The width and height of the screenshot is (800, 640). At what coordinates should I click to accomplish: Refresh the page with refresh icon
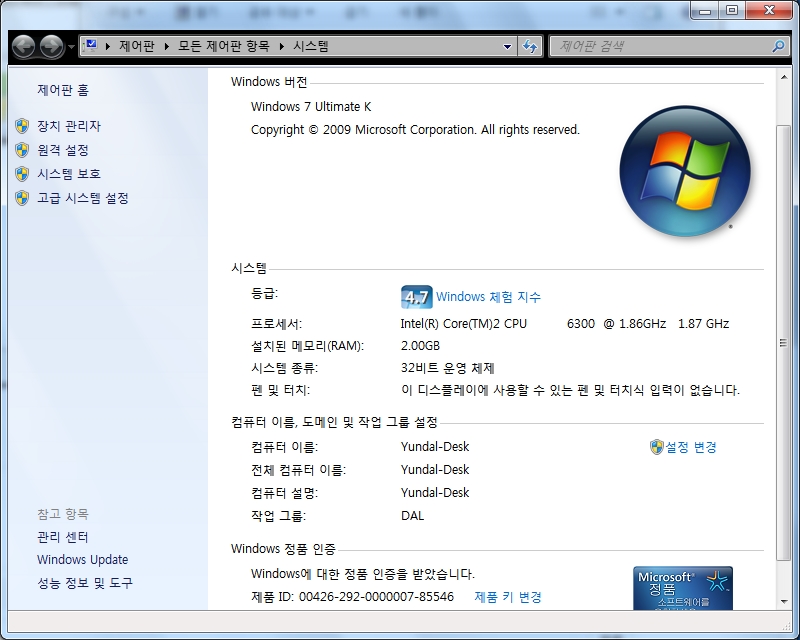(530, 47)
